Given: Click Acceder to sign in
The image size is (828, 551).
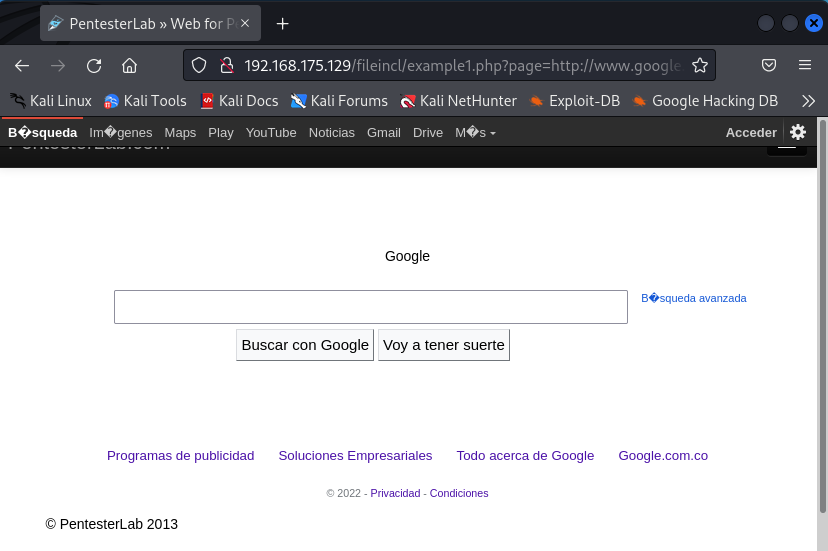Looking at the screenshot, I should [751, 133].
